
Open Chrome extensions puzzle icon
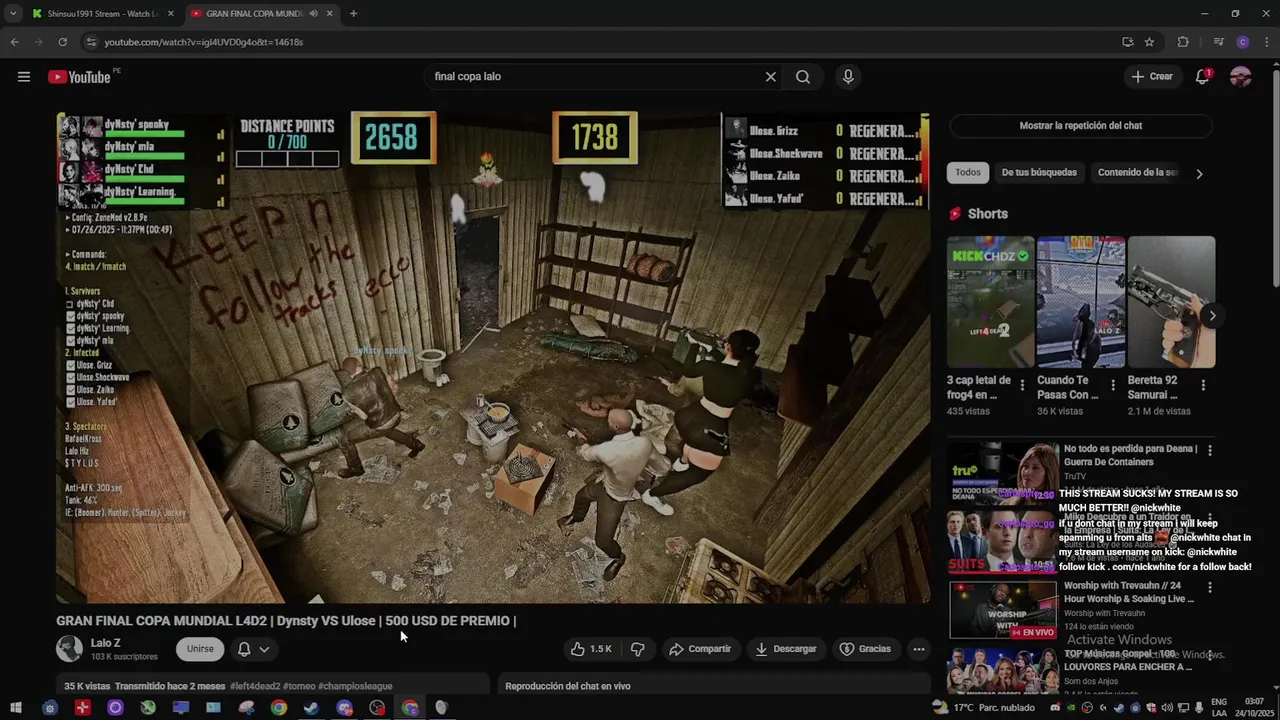(1183, 42)
